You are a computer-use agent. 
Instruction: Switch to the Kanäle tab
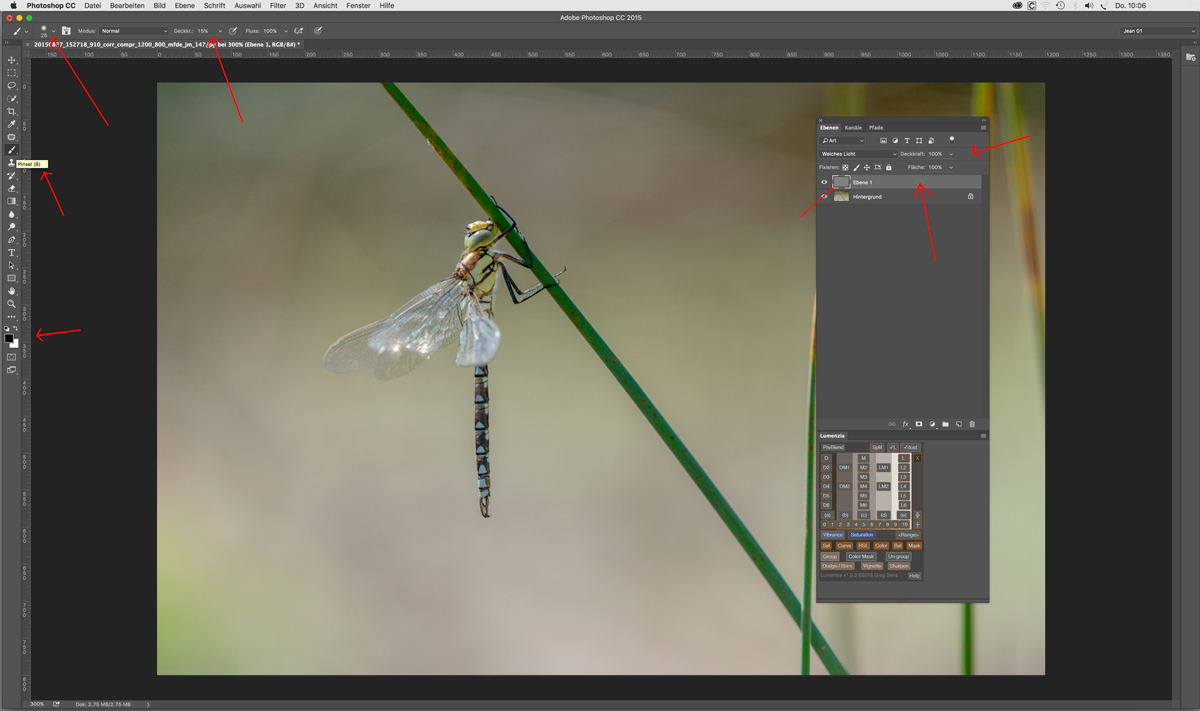(853, 128)
